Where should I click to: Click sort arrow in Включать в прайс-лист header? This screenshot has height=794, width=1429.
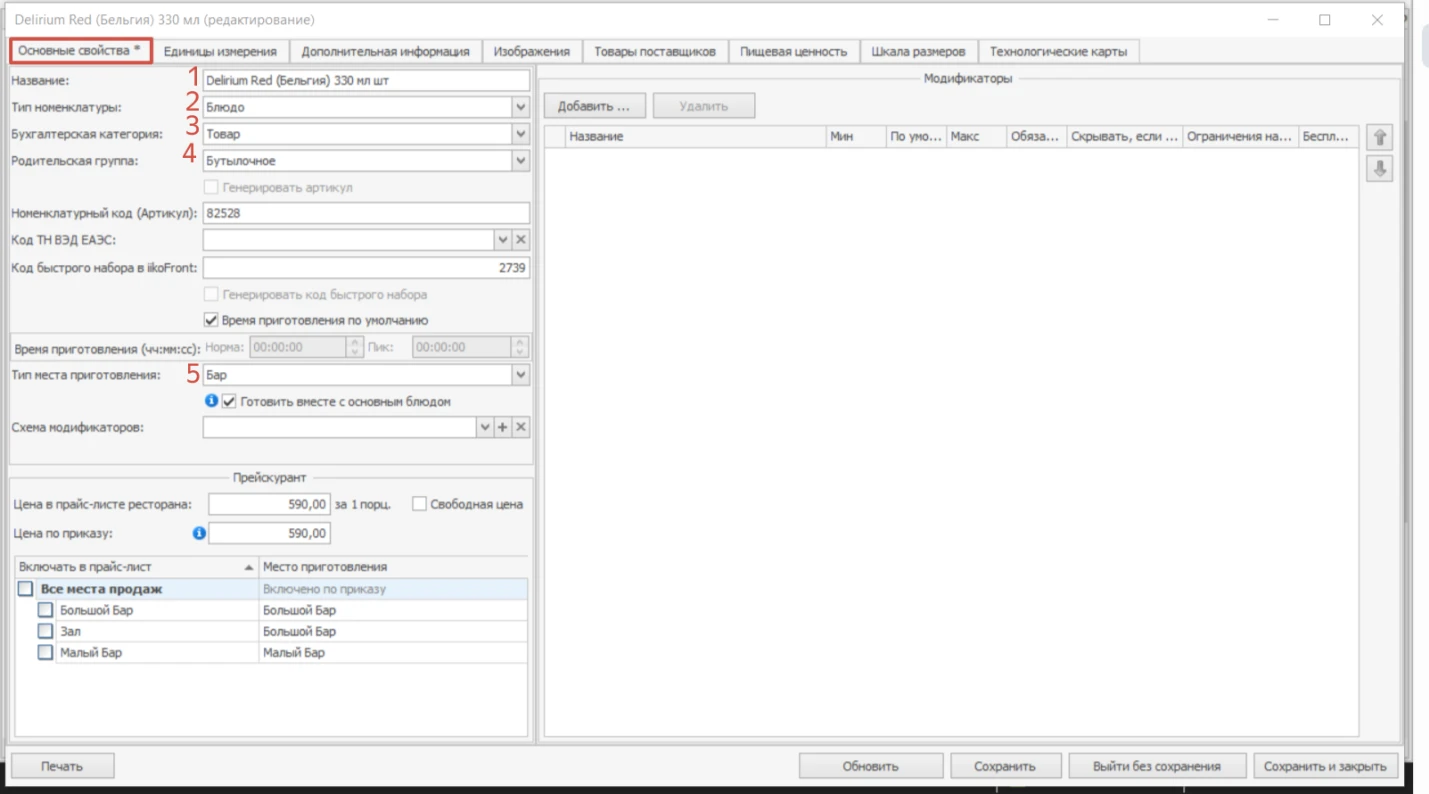pos(249,567)
